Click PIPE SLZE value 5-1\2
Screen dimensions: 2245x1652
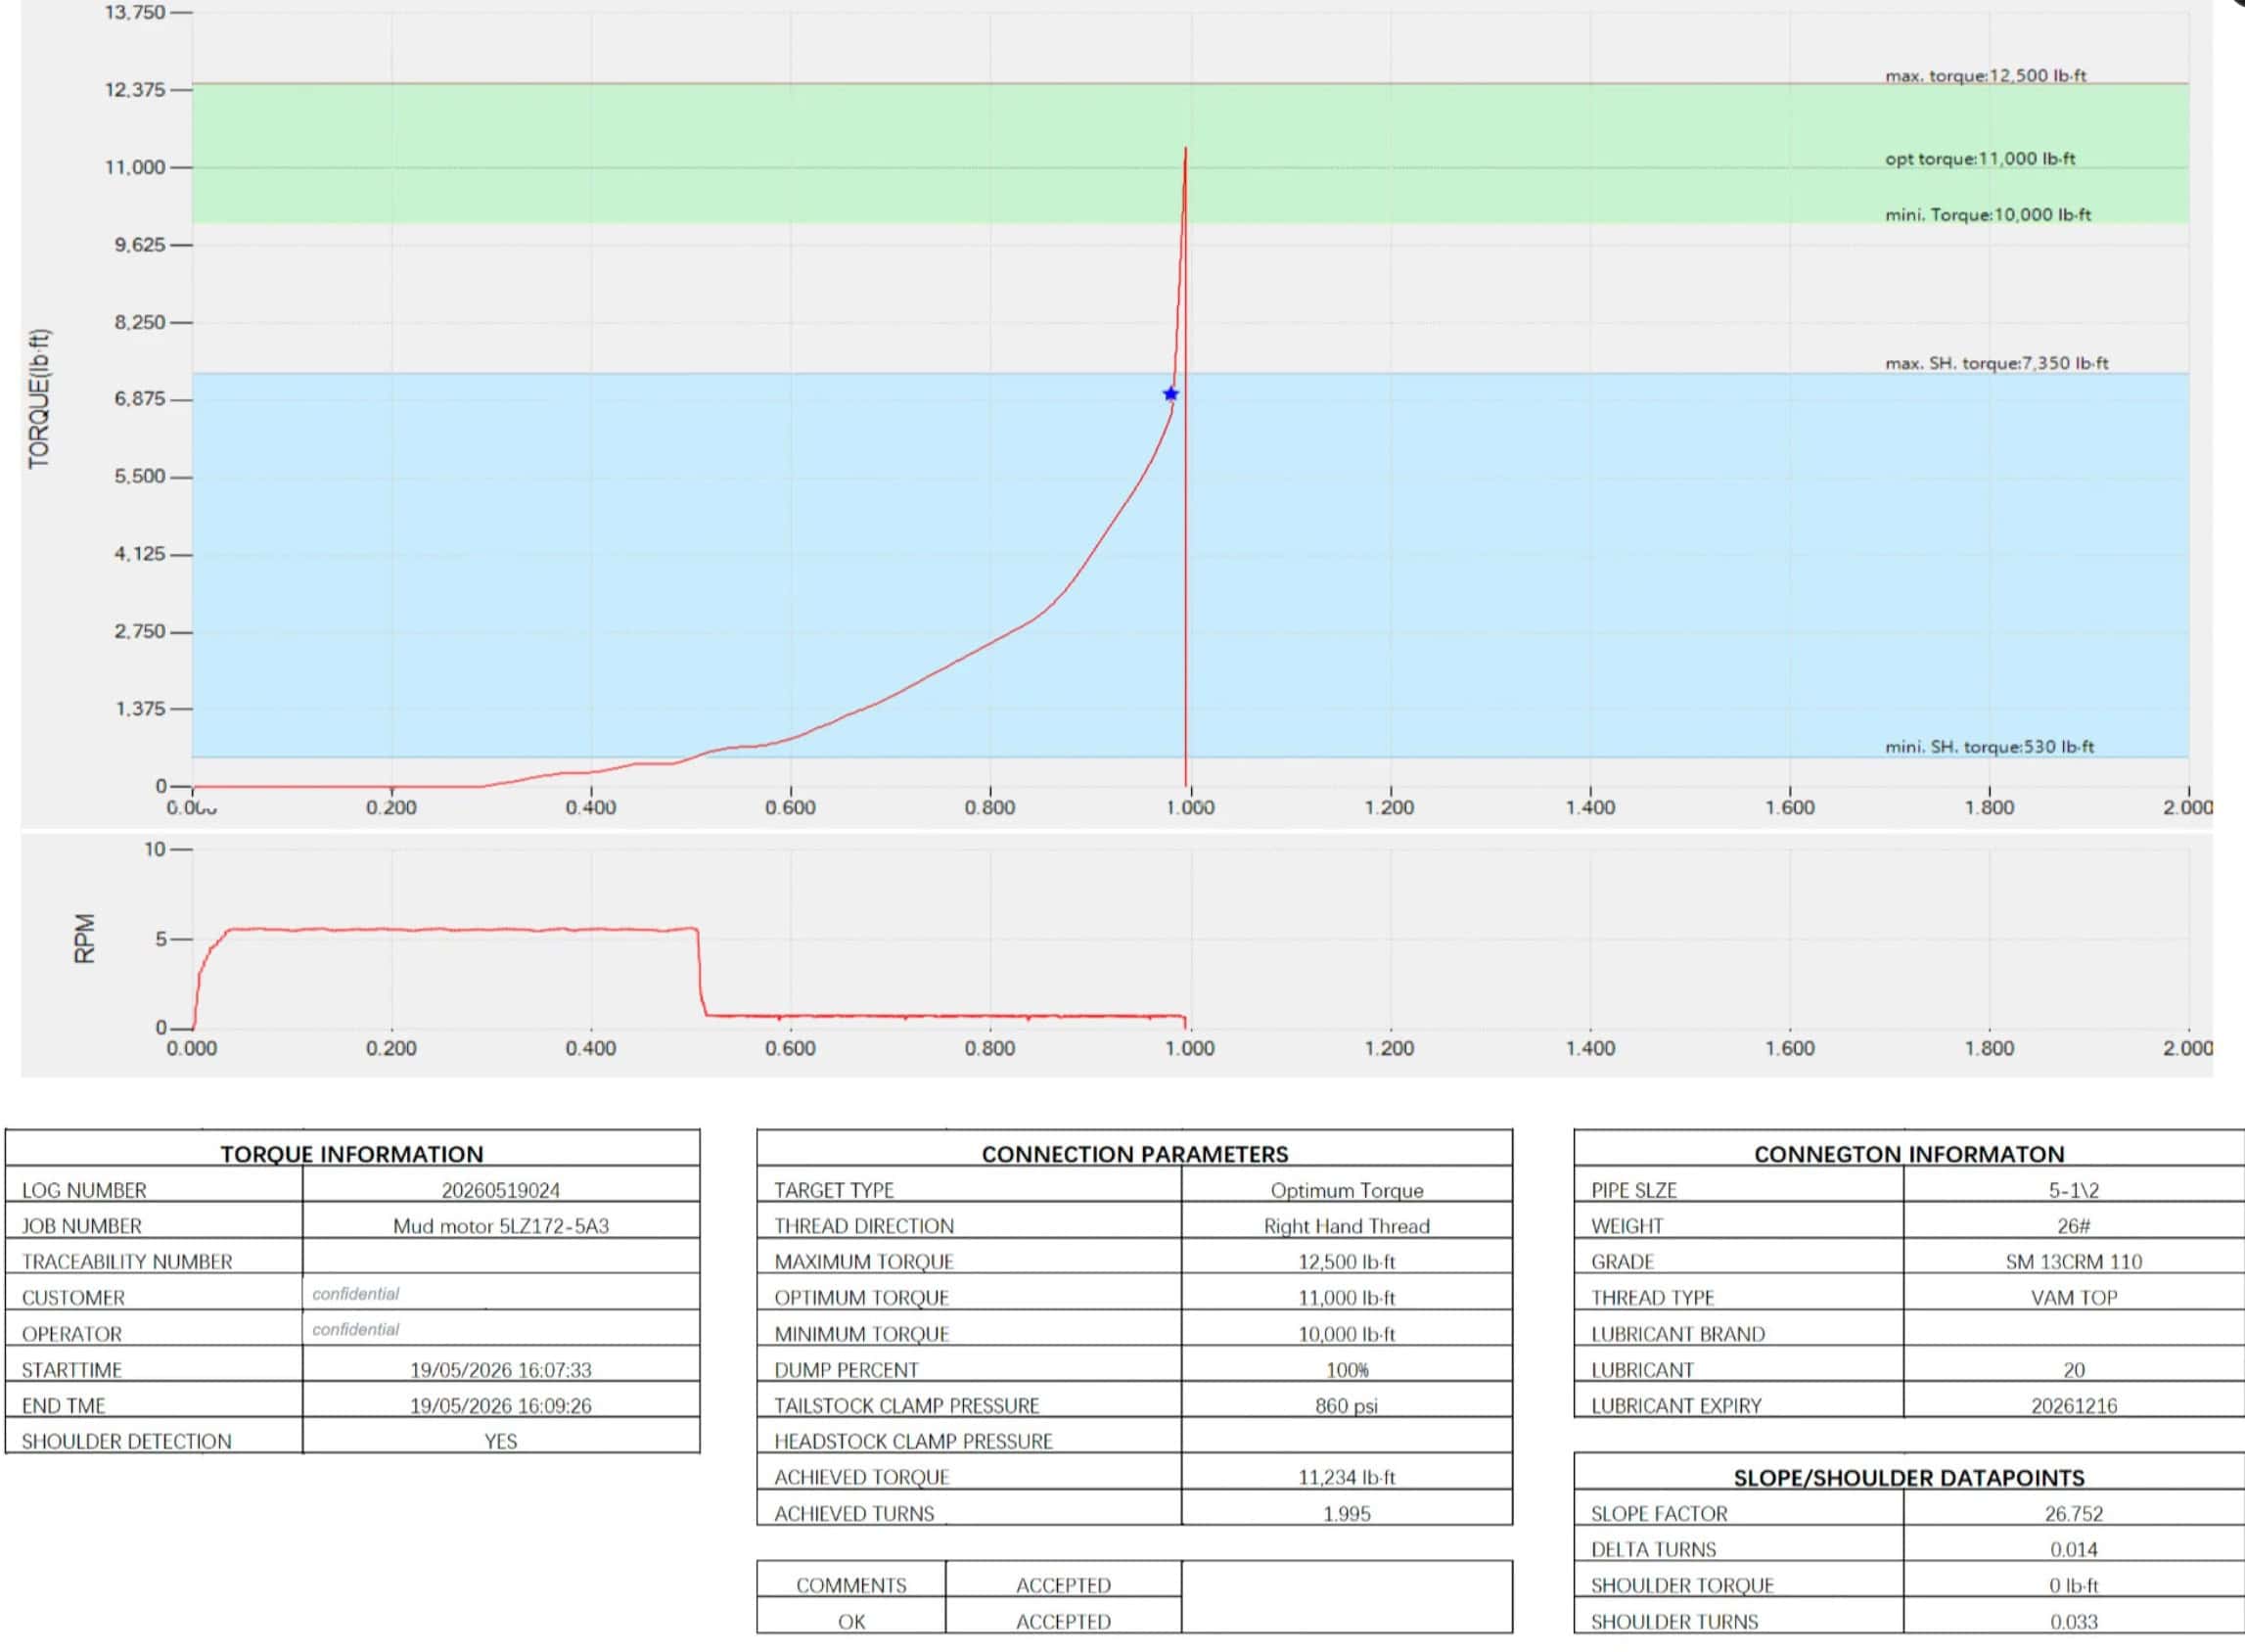[2074, 1190]
